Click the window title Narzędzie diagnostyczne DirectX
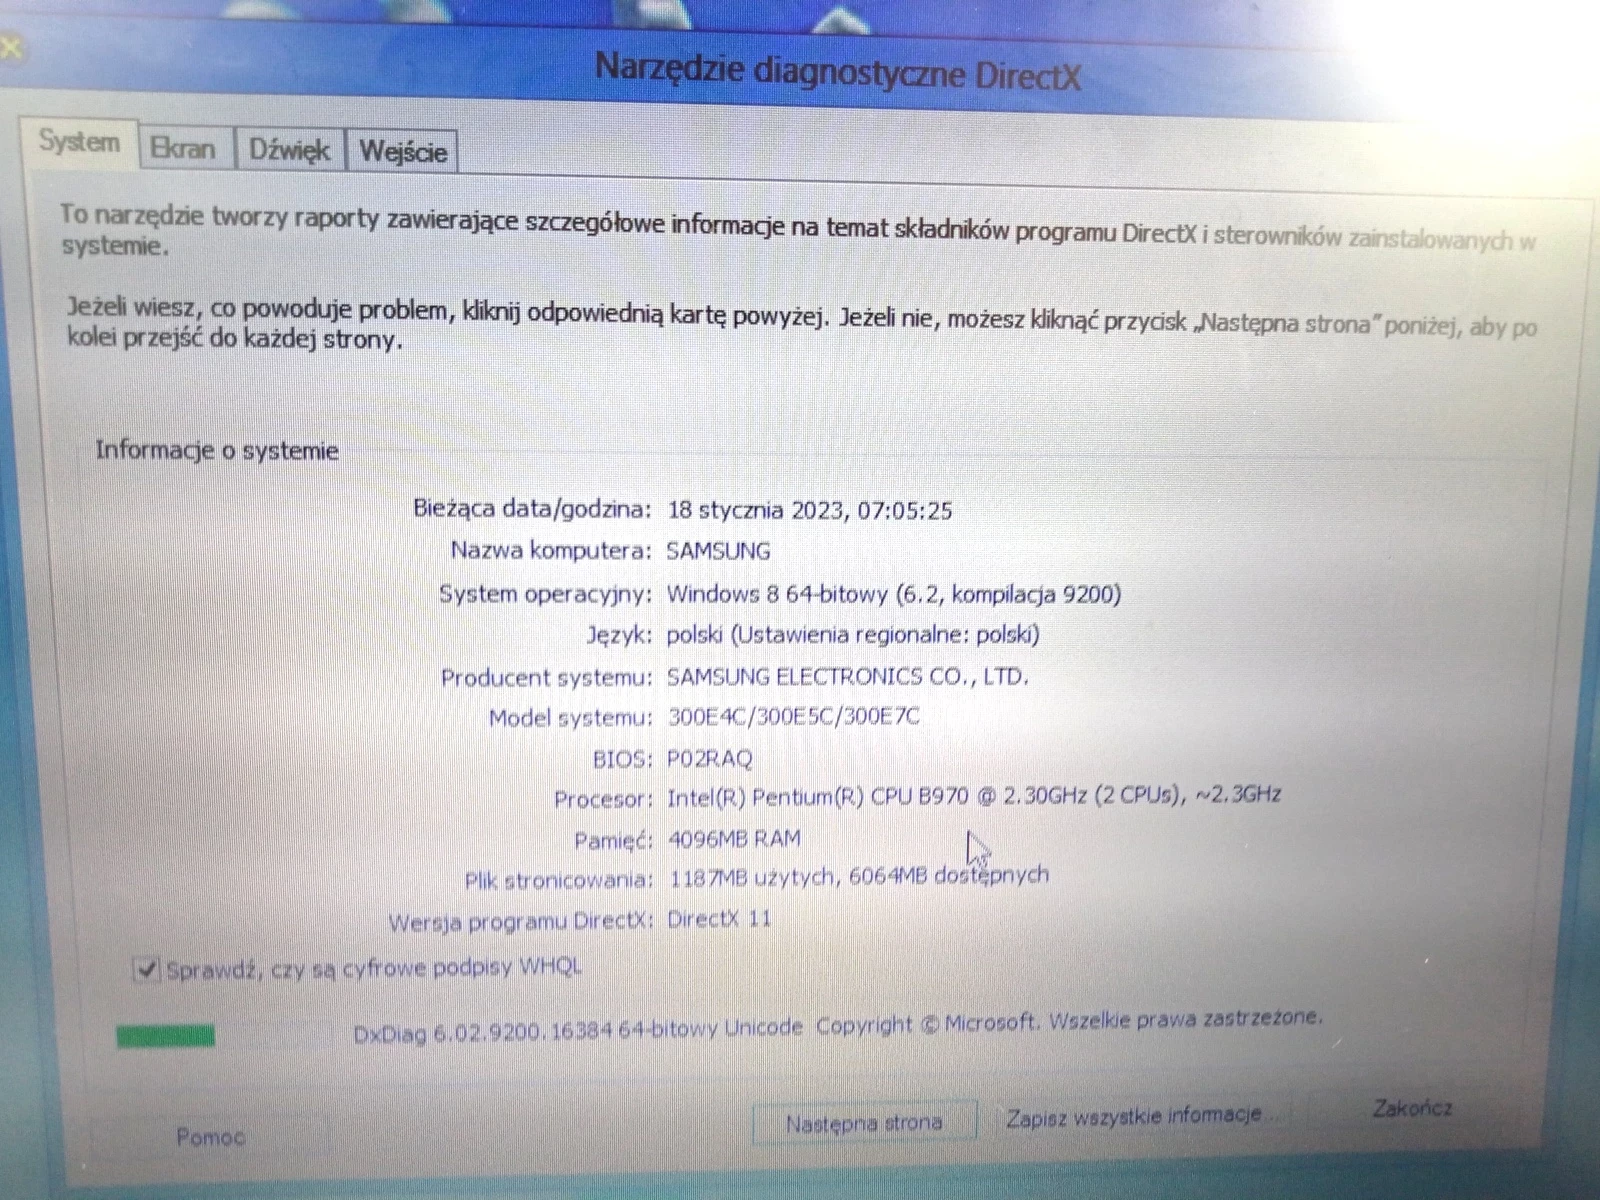This screenshot has height=1200, width=1600. tap(837, 71)
